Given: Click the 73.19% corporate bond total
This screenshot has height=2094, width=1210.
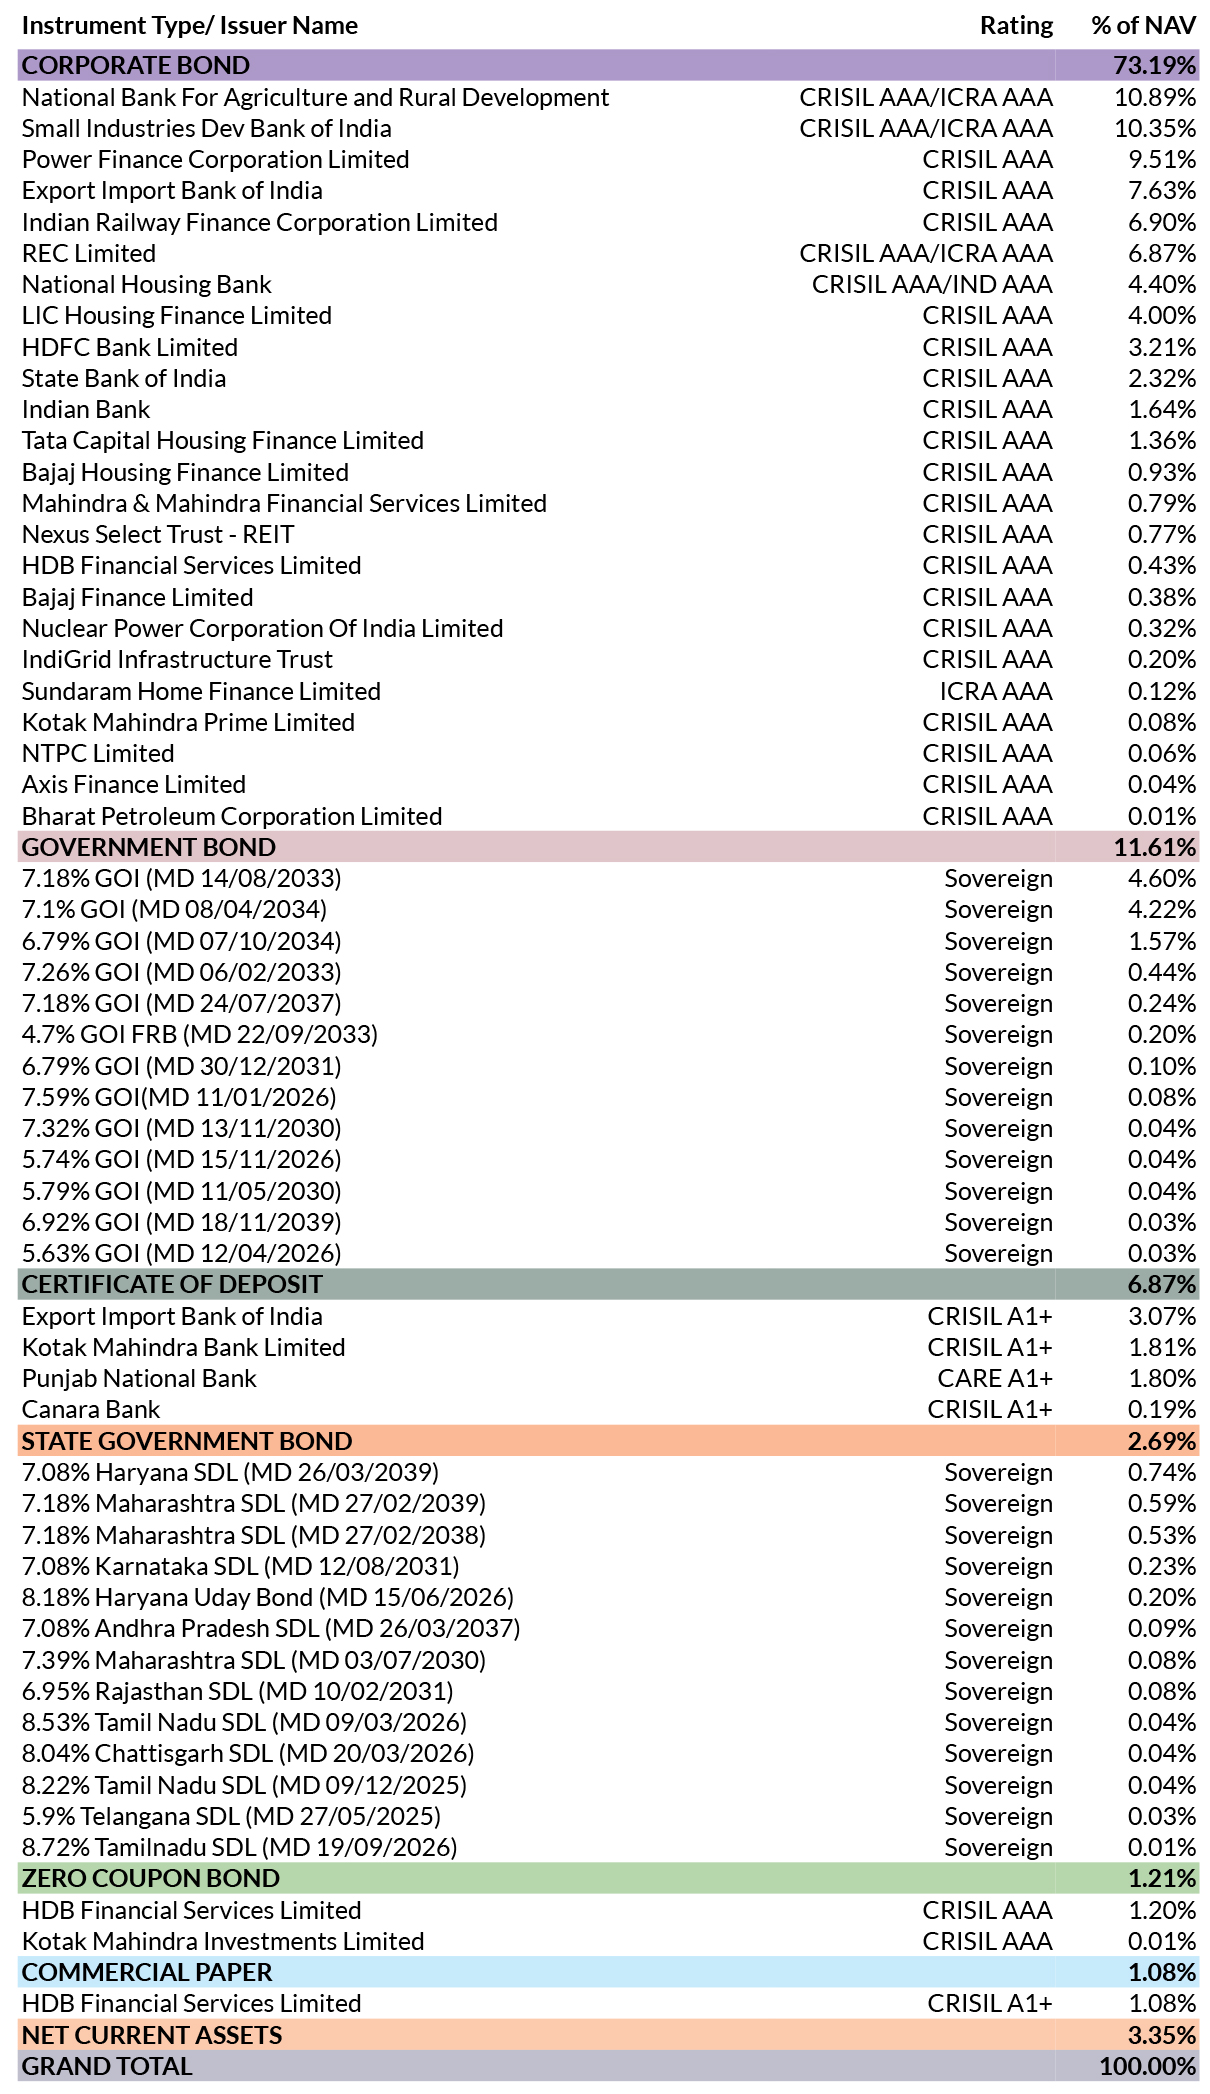Looking at the screenshot, I should click(x=1154, y=65).
